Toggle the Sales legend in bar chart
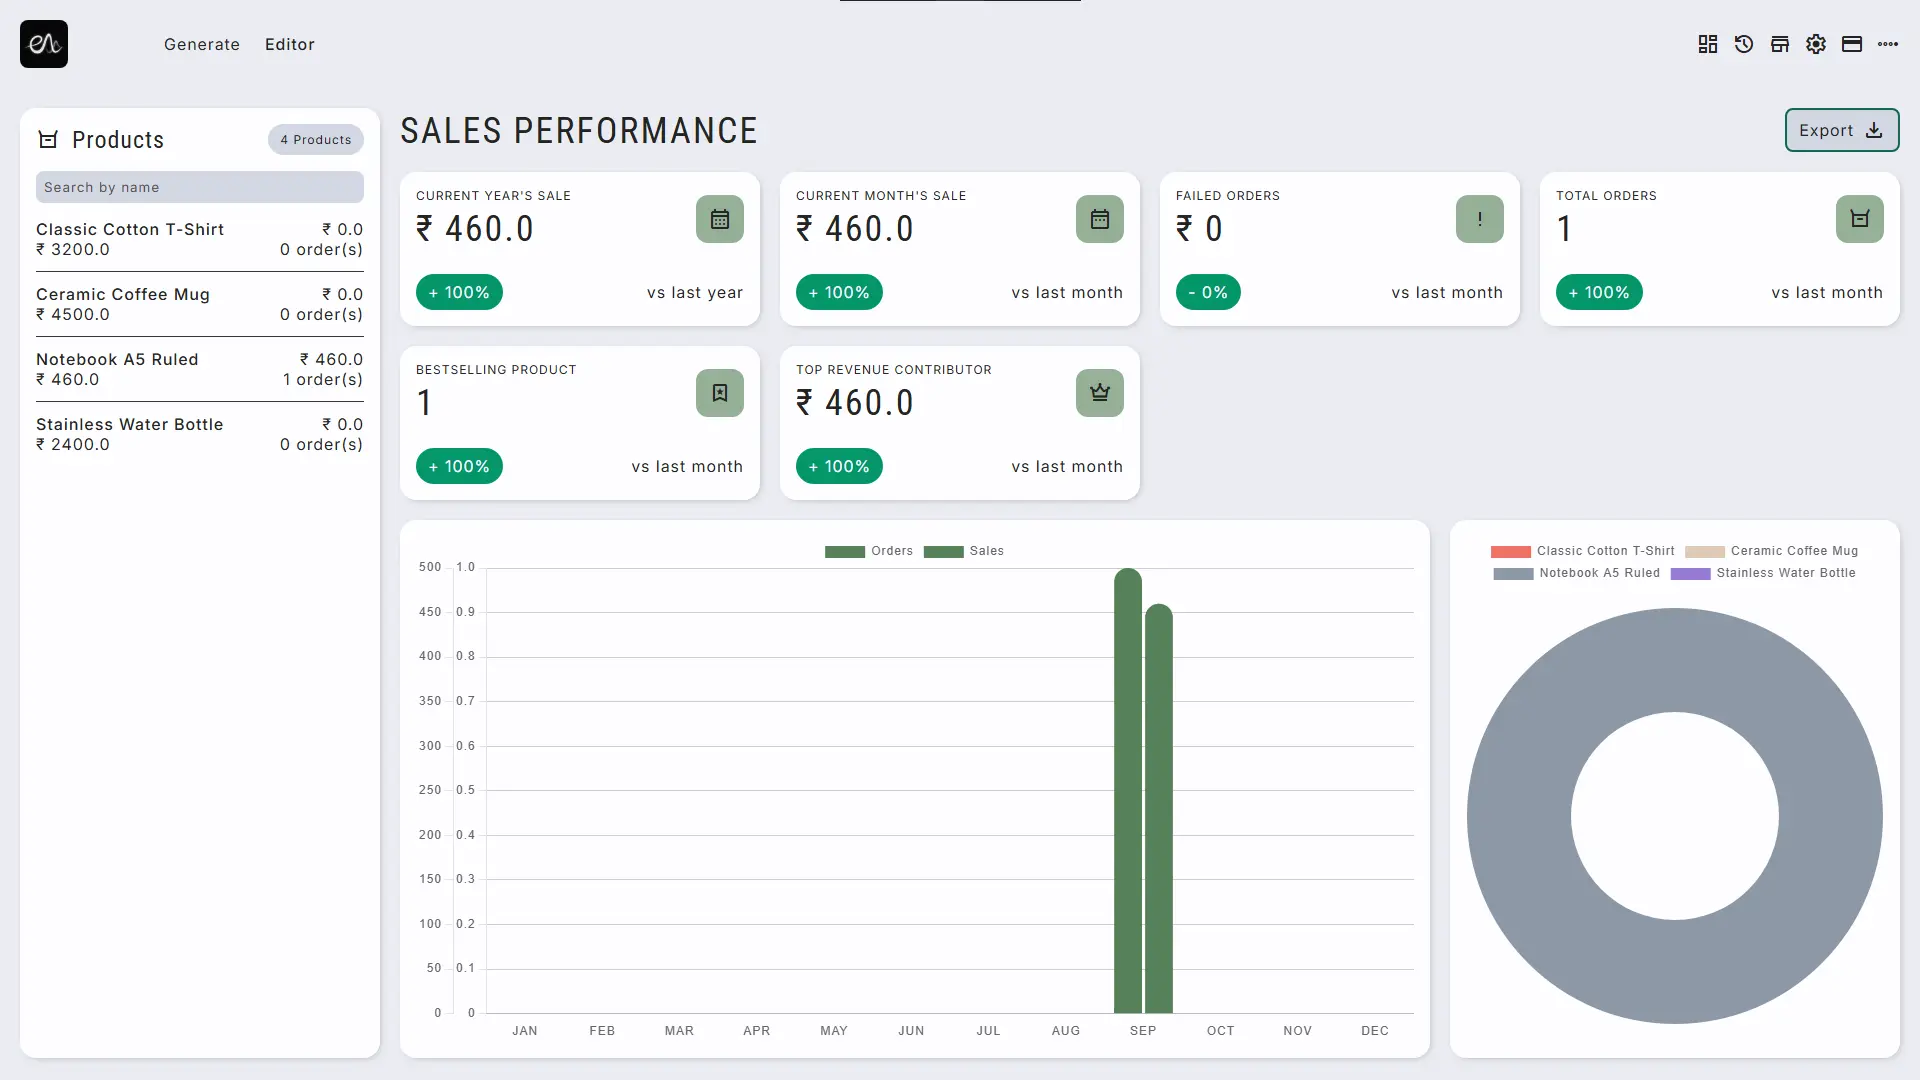 point(964,551)
